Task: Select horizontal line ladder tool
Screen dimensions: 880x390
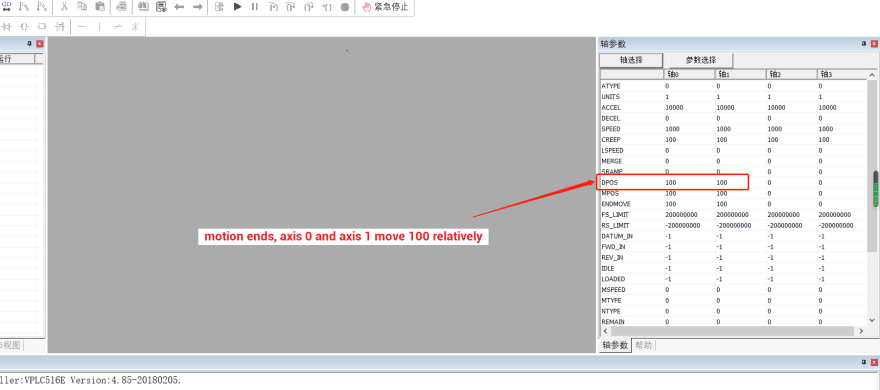Action: (x=82, y=26)
